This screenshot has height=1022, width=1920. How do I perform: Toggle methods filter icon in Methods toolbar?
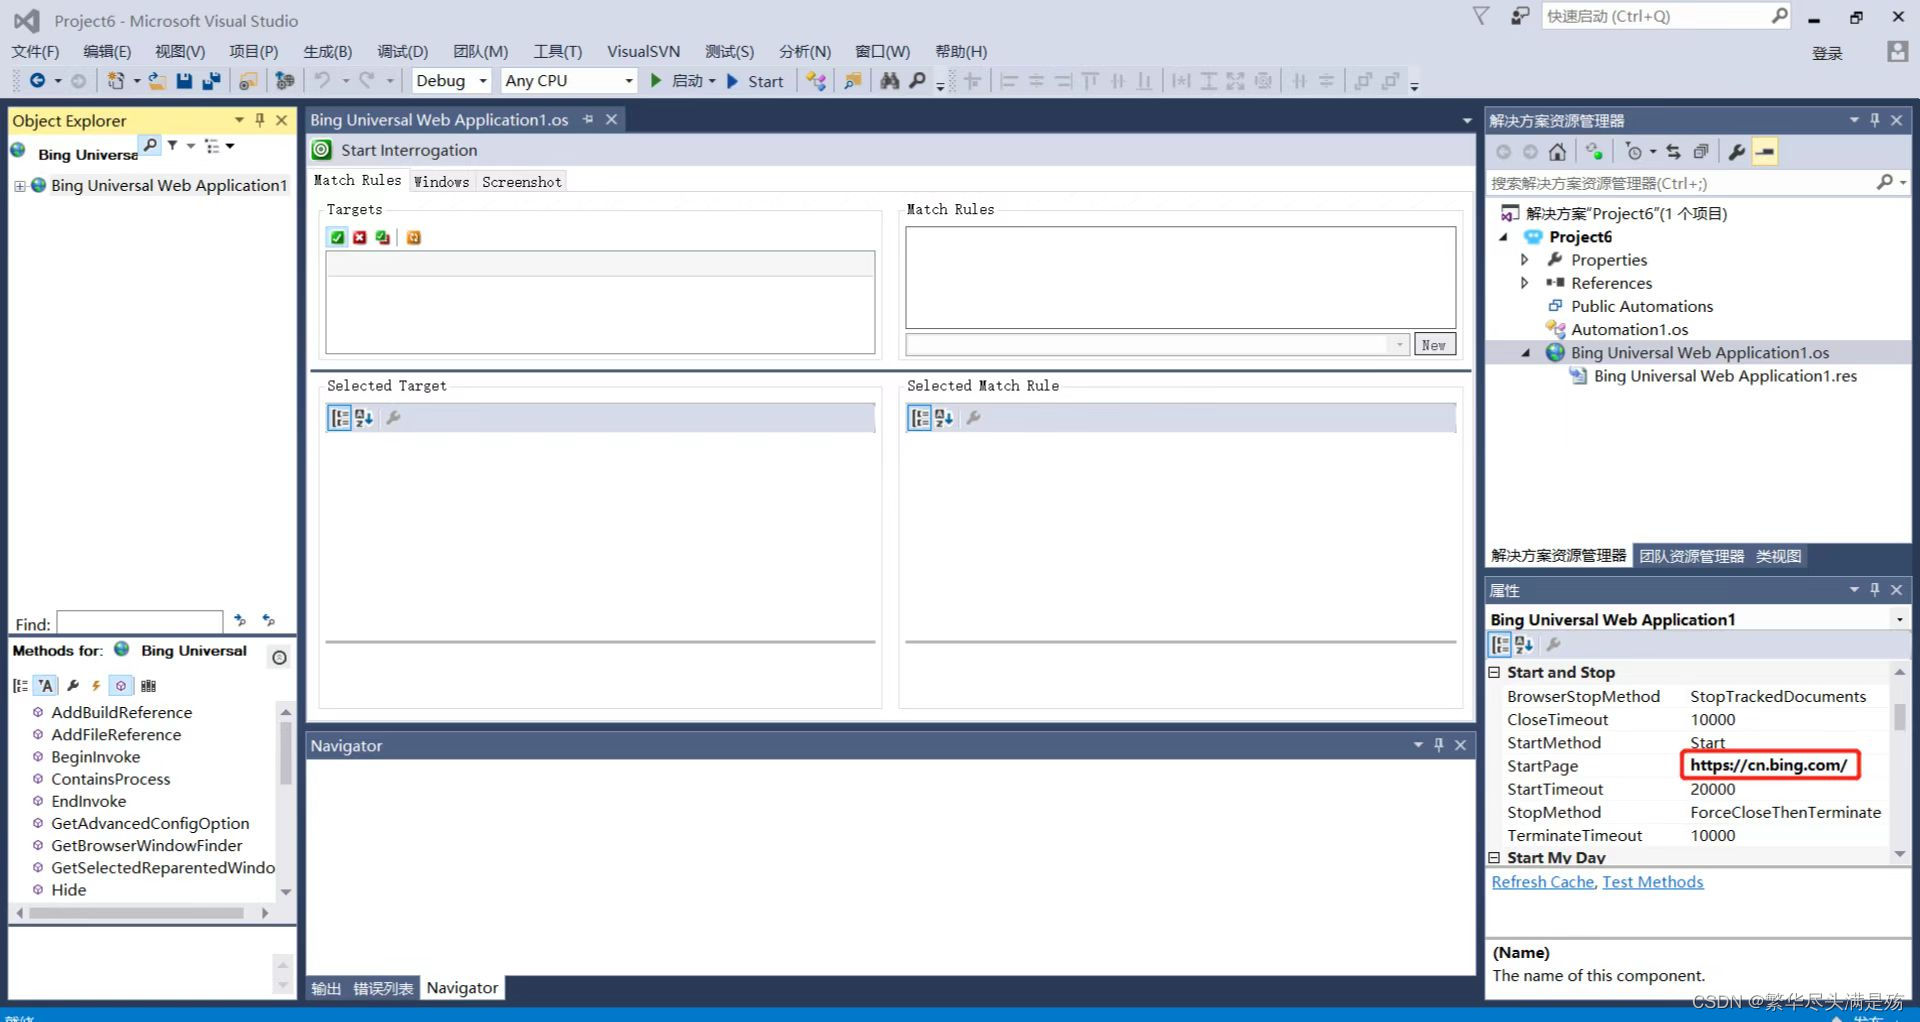point(121,686)
